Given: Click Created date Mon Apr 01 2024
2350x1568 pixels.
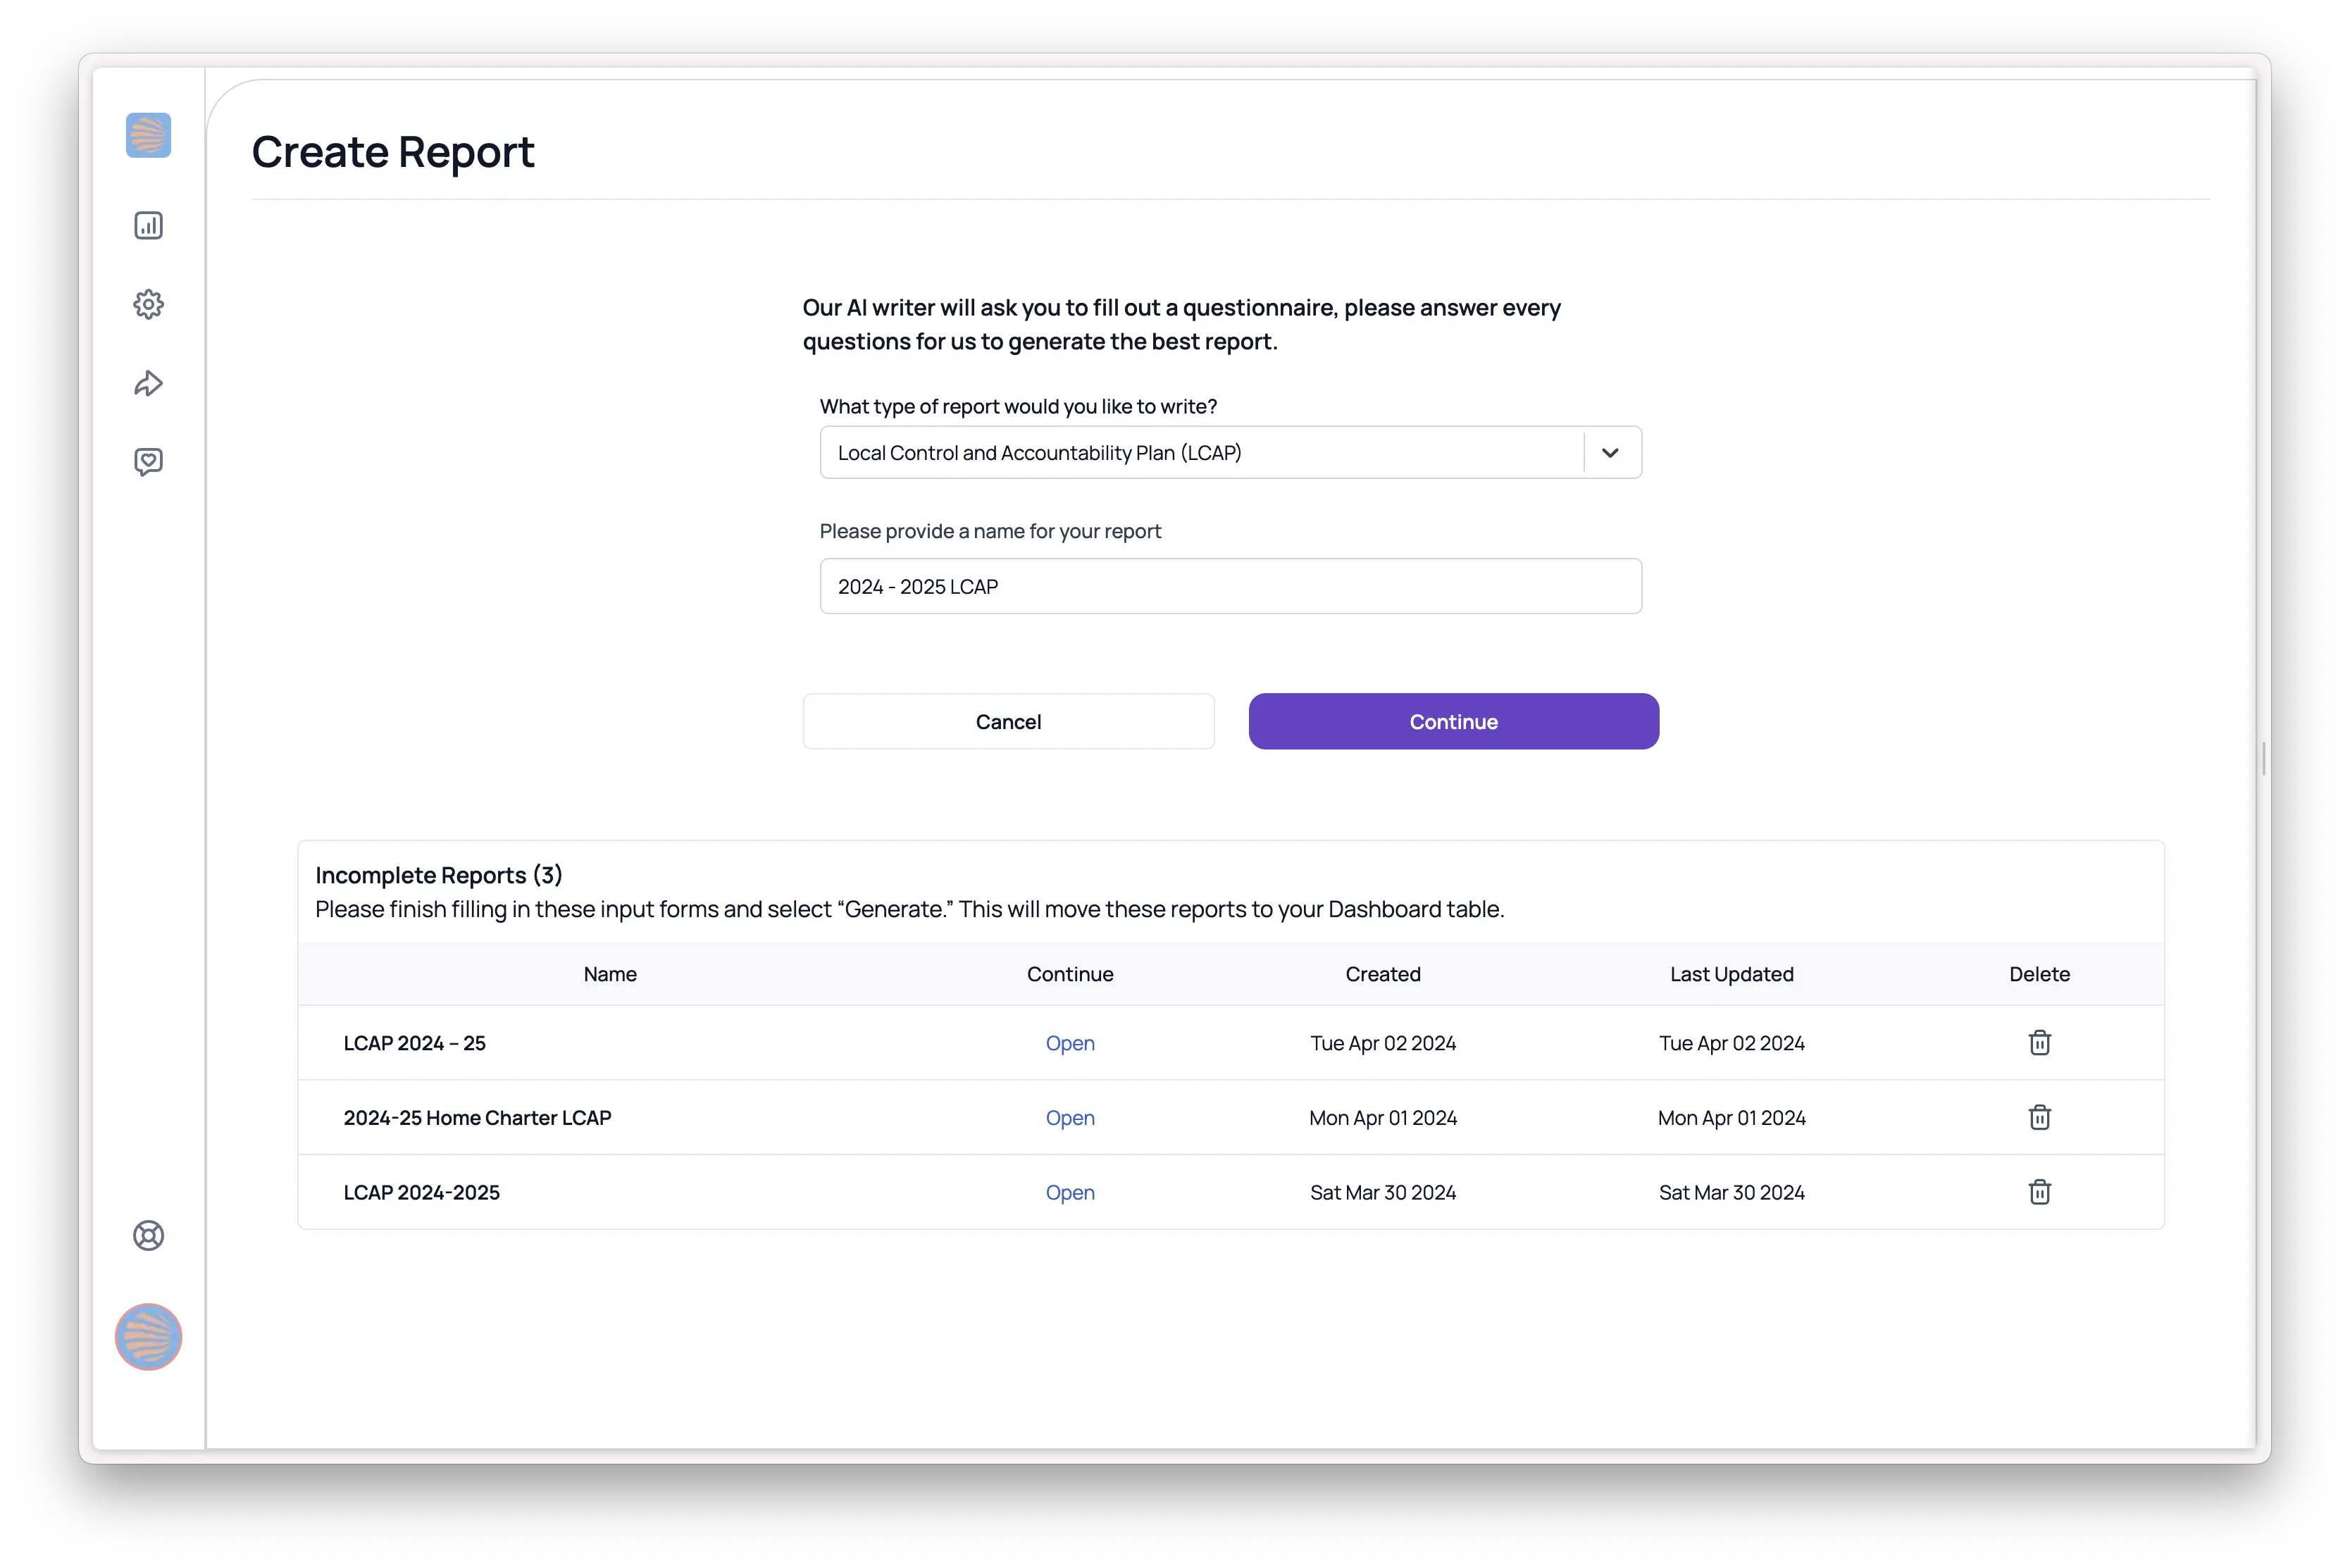Looking at the screenshot, I should pyautogui.click(x=1383, y=1118).
